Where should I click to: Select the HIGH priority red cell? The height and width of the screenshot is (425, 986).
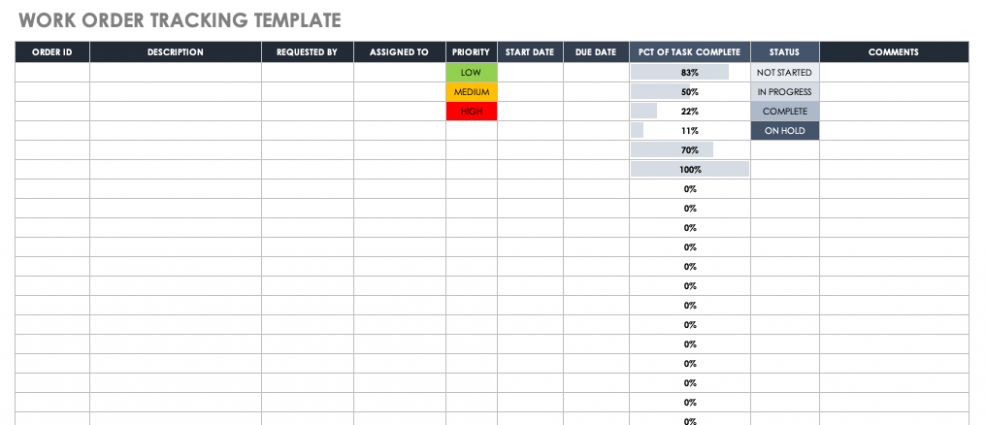[x=471, y=111]
